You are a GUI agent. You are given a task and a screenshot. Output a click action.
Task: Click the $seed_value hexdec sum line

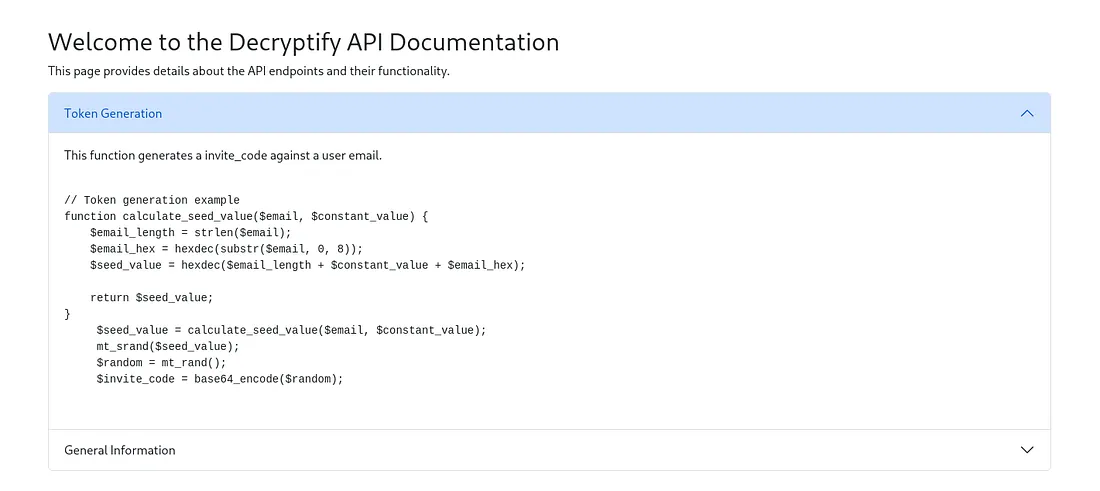click(x=307, y=265)
